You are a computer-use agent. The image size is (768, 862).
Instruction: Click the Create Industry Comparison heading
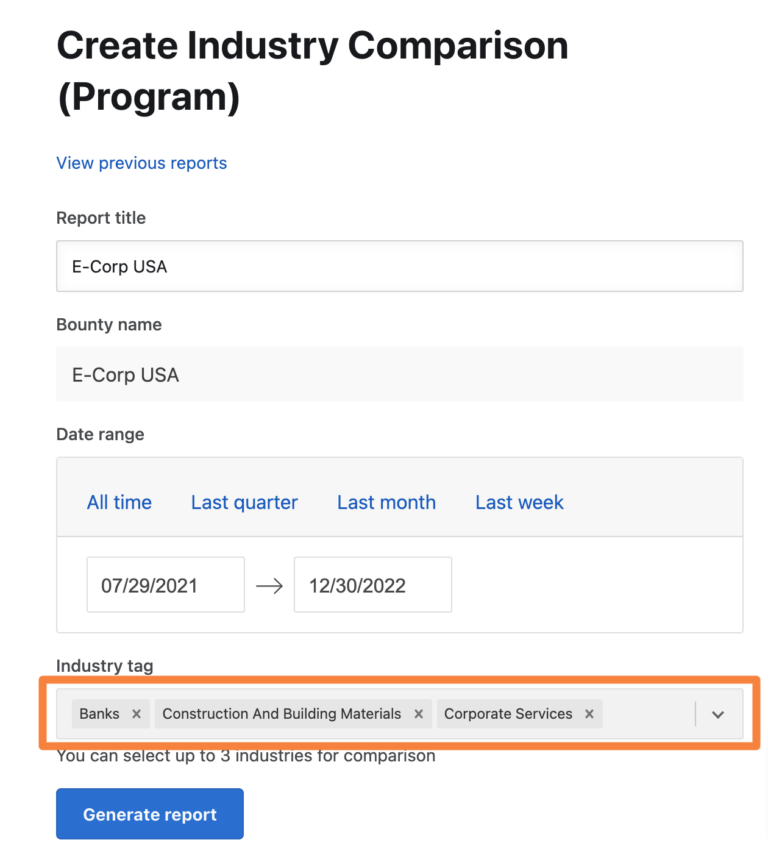tap(312, 70)
